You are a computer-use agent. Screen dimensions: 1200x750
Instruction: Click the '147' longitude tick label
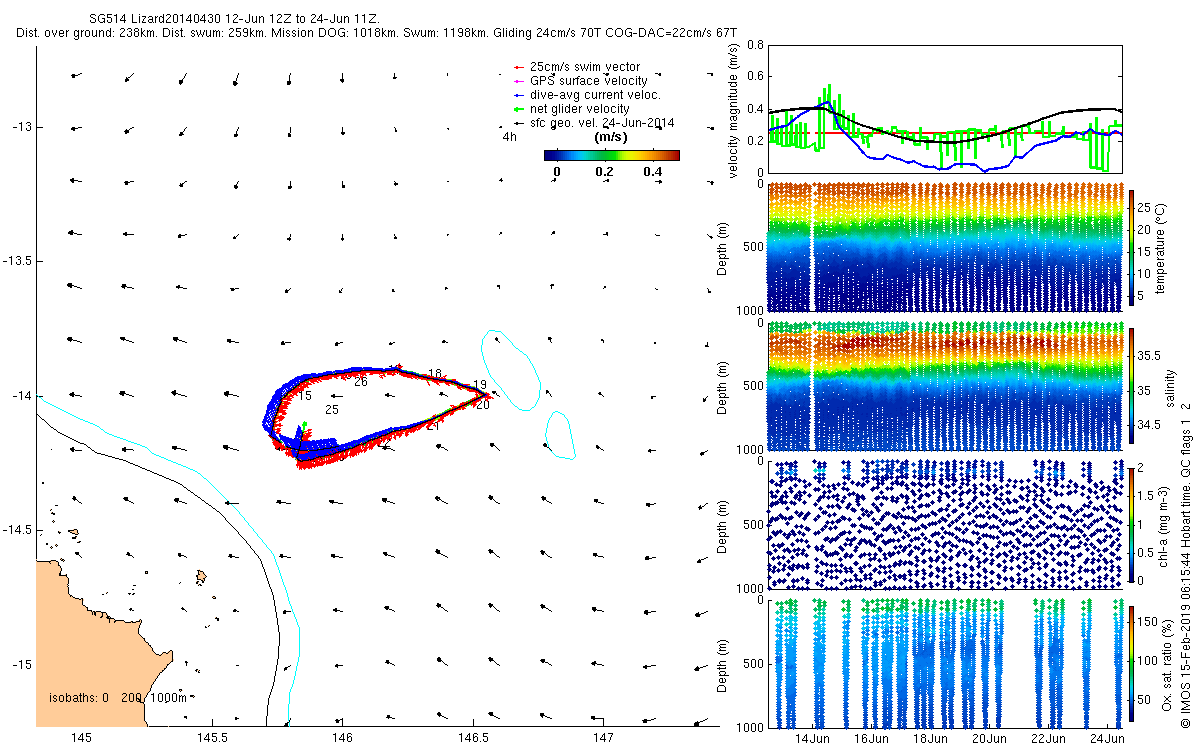click(603, 738)
